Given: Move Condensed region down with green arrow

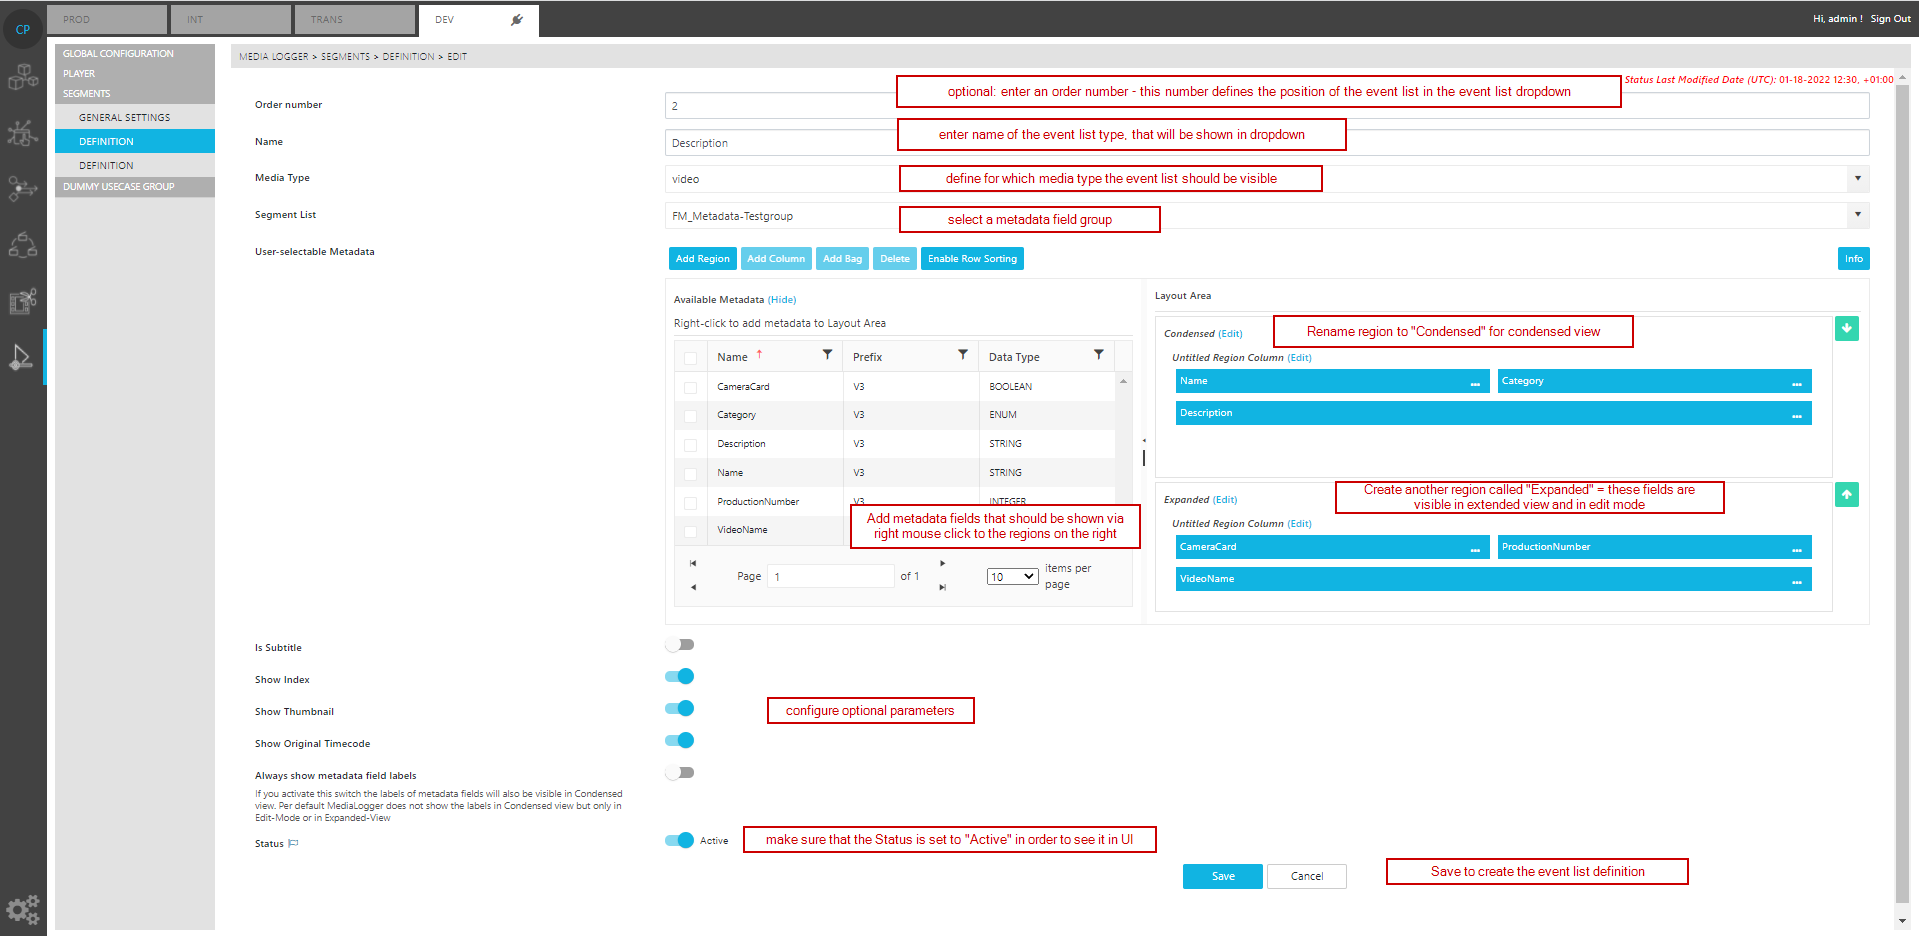Looking at the screenshot, I should click(x=1846, y=329).
